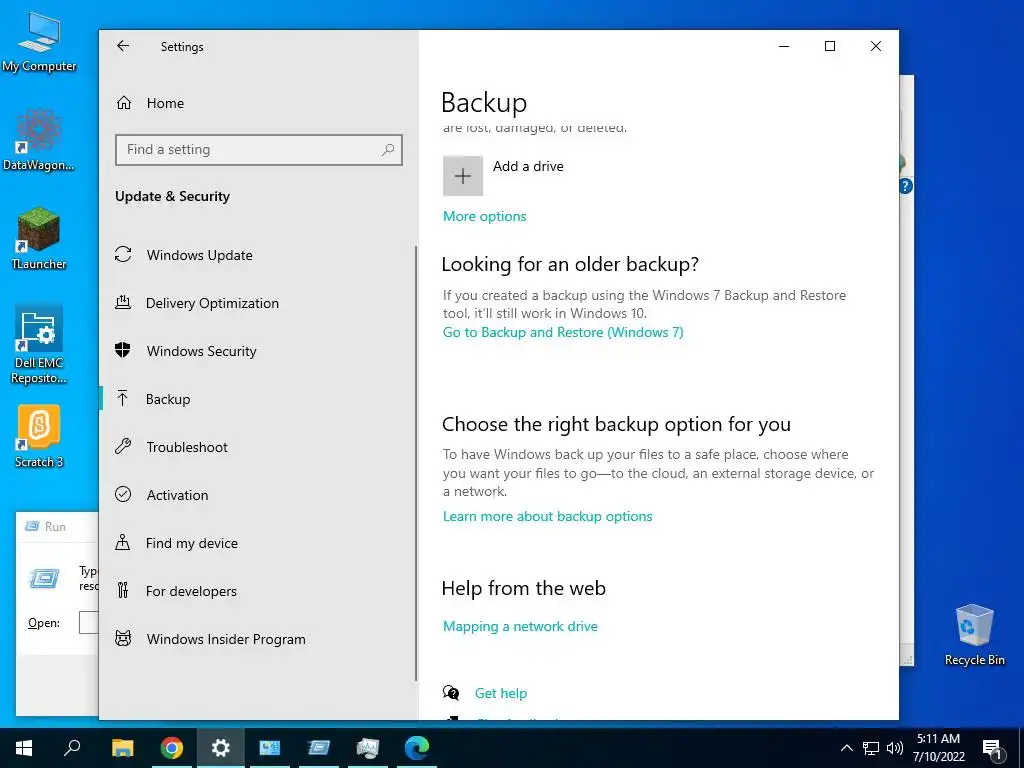This screenshot has width=1024, height=768.
Task: Open the Action Center notifications icon
Action: 992,749
